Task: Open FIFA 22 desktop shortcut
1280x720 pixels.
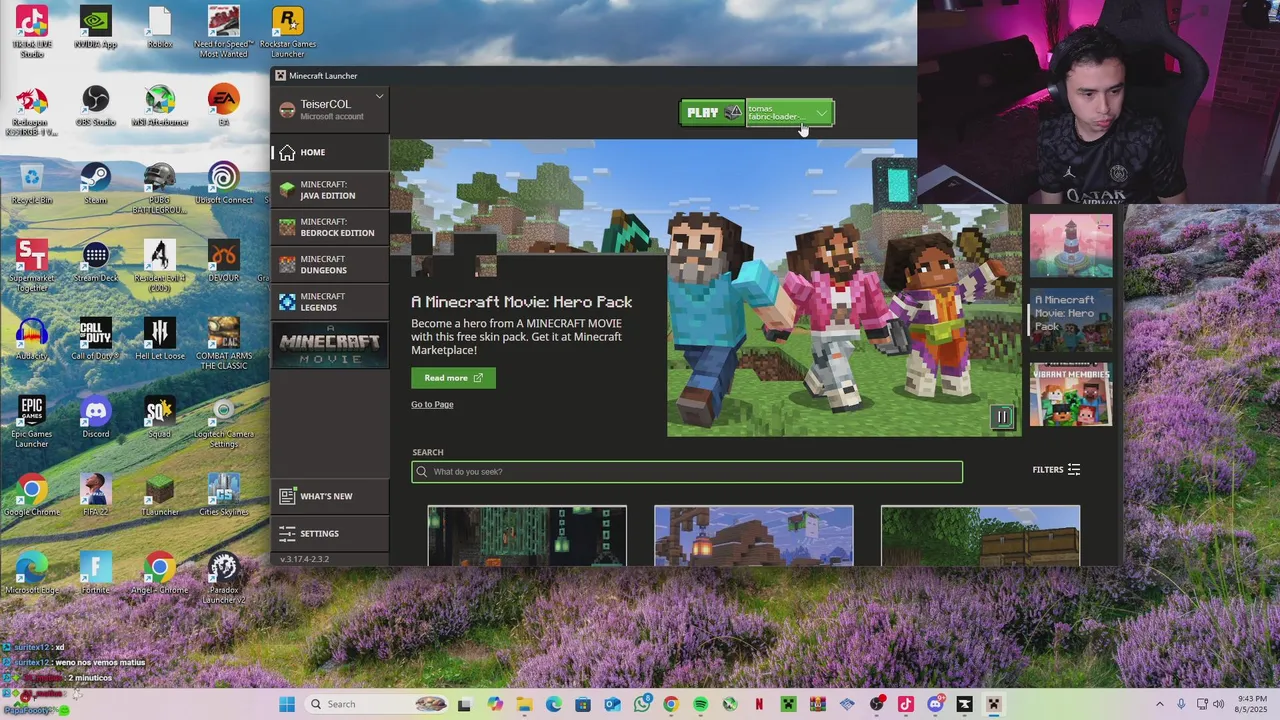Action: (96, 496)
